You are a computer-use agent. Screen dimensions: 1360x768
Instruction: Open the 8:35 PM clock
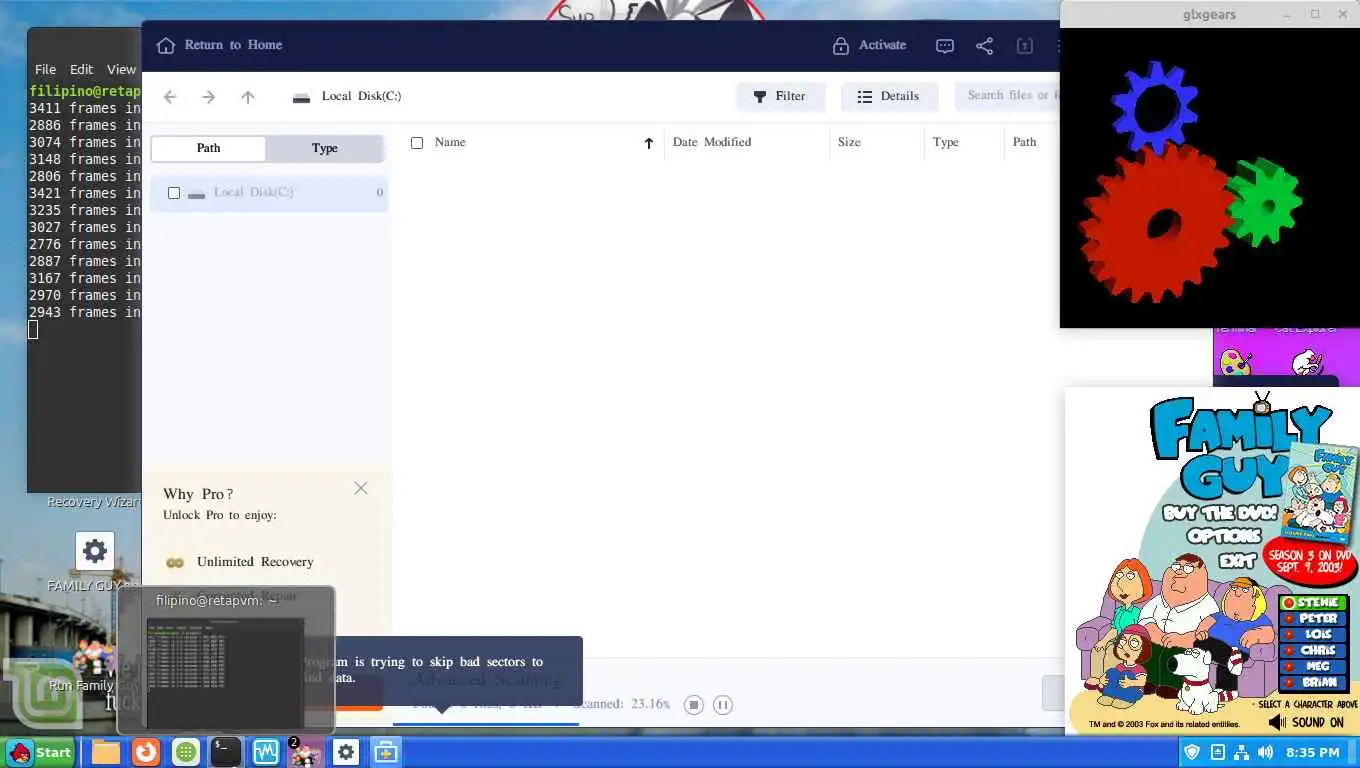[x=1312, y=752]
